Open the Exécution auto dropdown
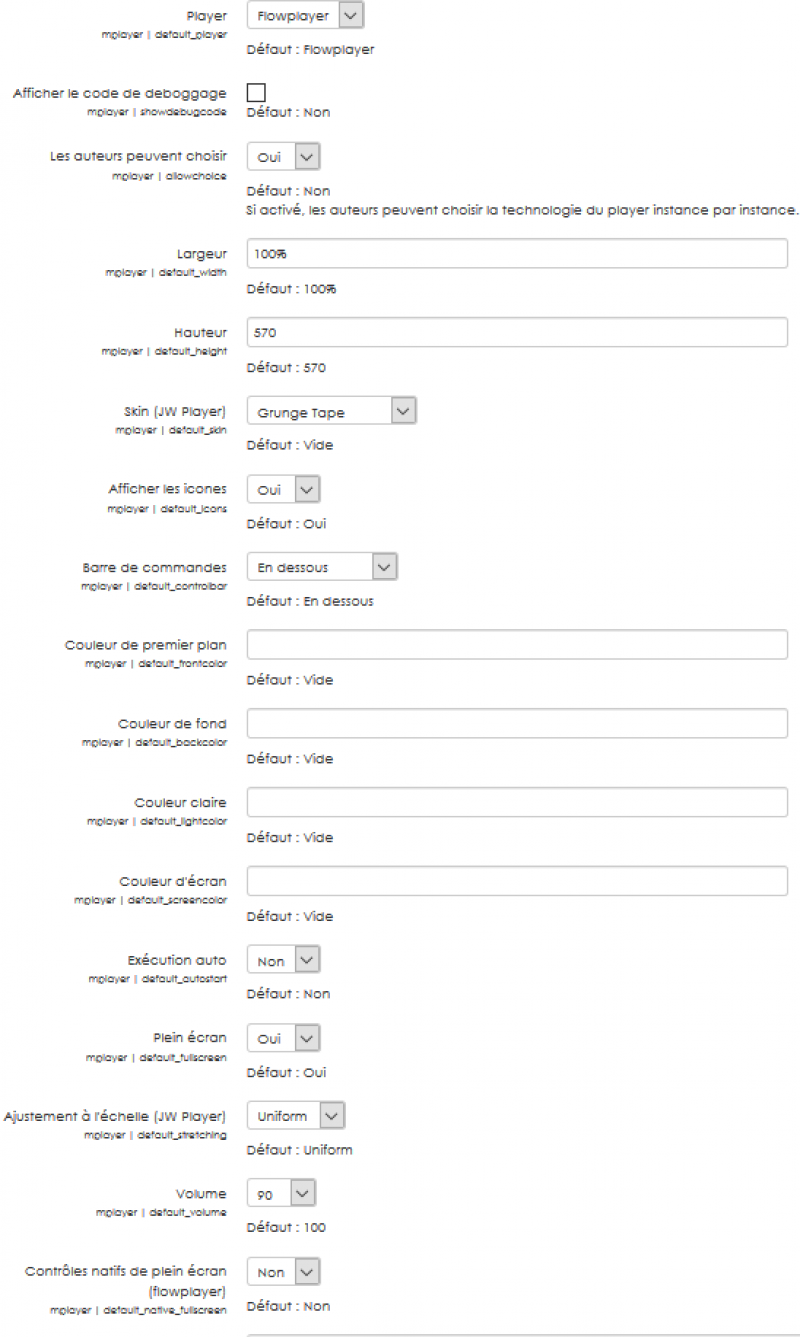 tap(283, 960)
